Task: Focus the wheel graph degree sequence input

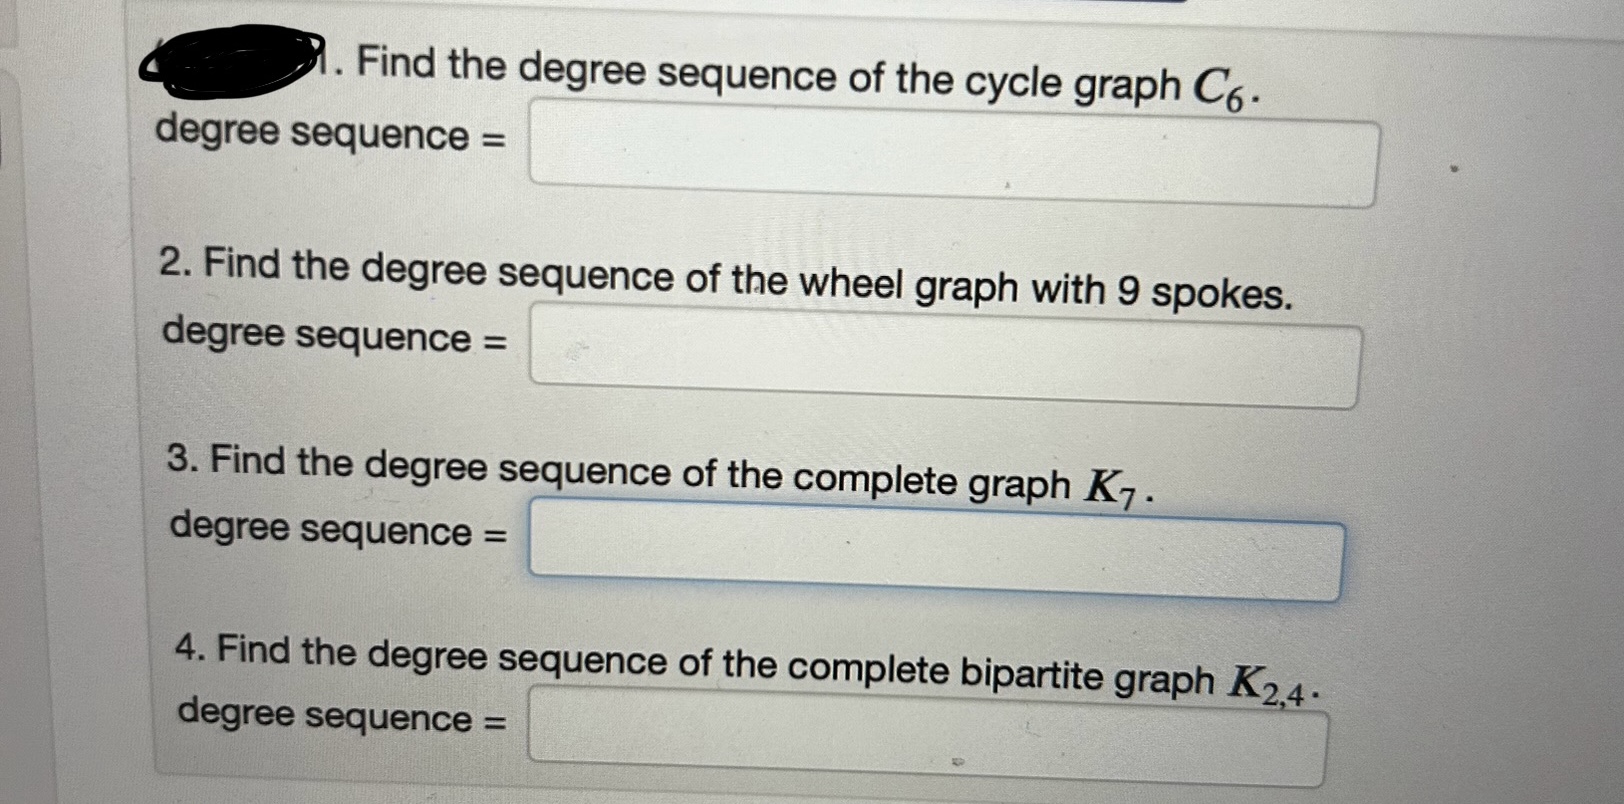Action: coord(945,356)
